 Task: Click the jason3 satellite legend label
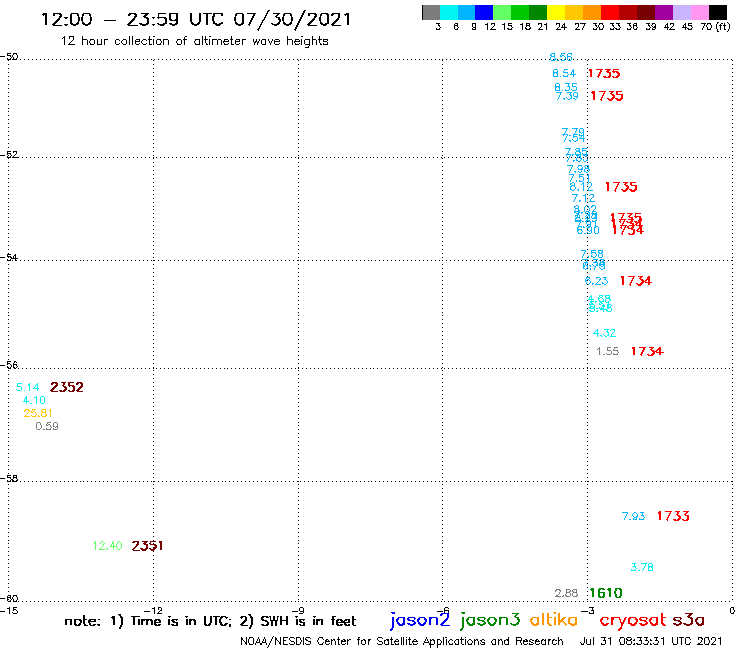490,620
